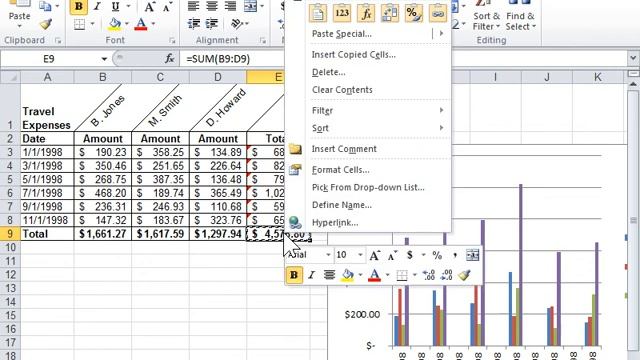Toggle Bold on the mini toolbar
This screenshot has height=360, width=640.
point(294,275)
